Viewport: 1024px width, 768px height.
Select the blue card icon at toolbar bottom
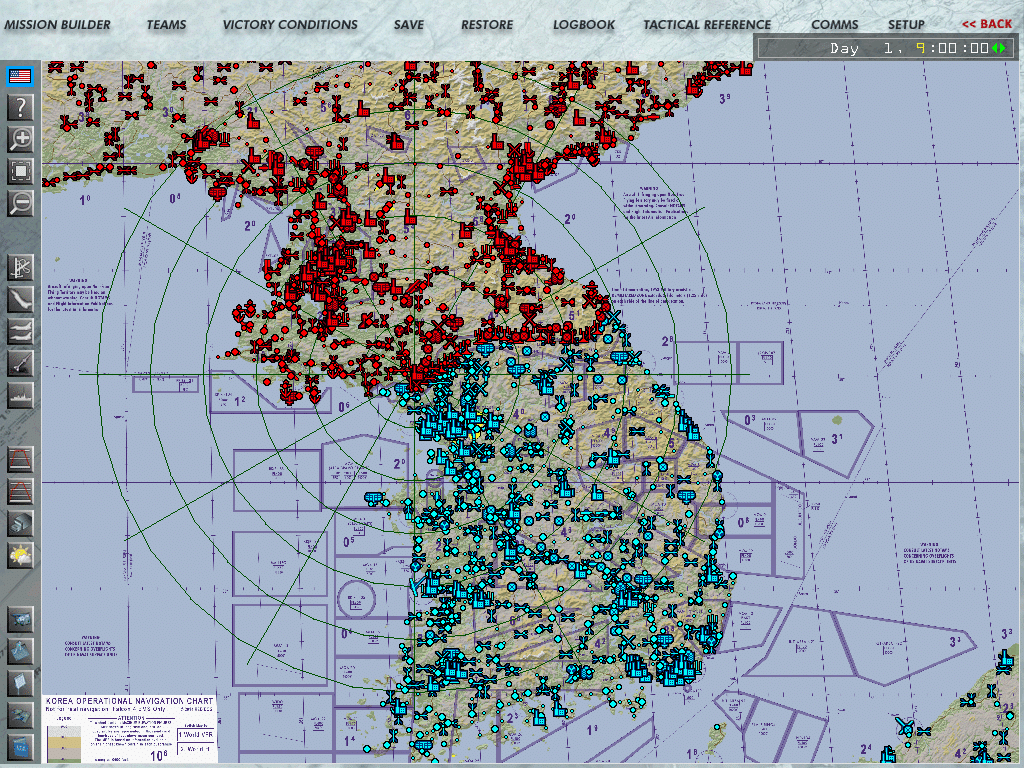click(20, 746)
